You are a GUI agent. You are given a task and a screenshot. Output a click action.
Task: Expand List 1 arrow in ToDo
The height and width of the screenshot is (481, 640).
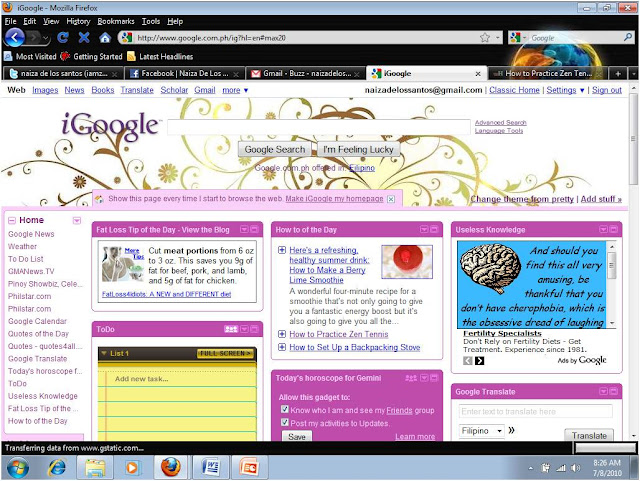click(104, 353)
